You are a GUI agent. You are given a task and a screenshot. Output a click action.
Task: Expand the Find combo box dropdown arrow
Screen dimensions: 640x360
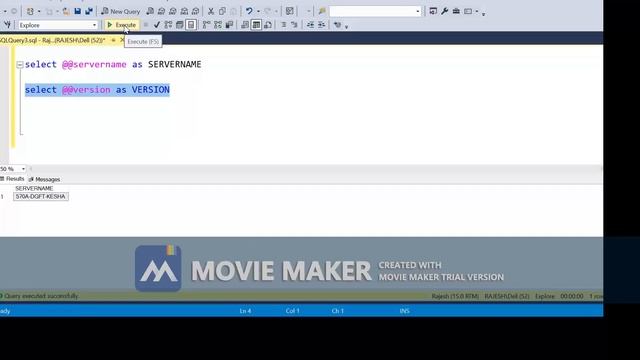(x=418, y=11)
